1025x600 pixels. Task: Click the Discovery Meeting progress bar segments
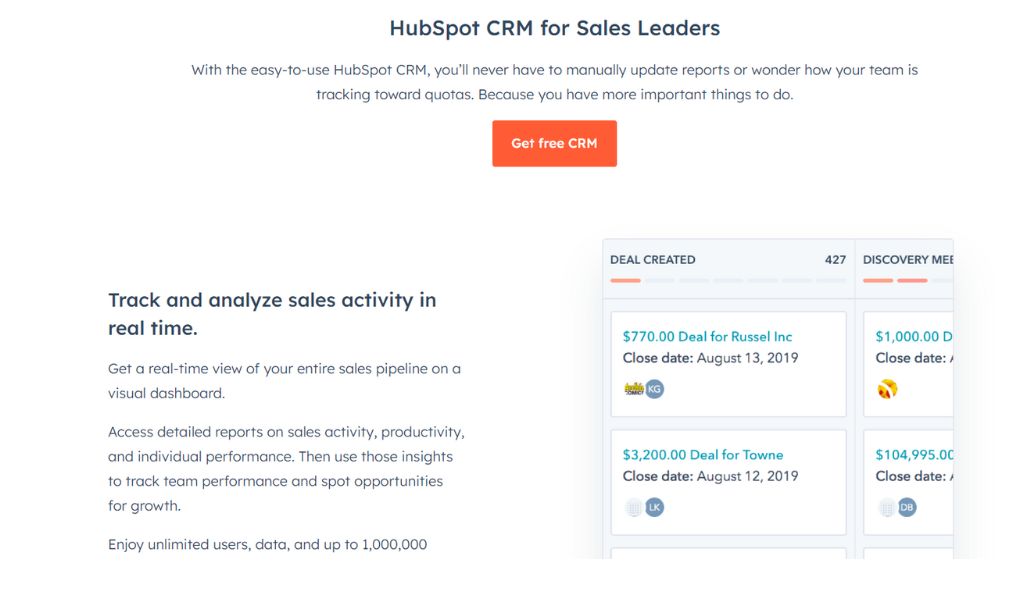(x=896, y=280)
